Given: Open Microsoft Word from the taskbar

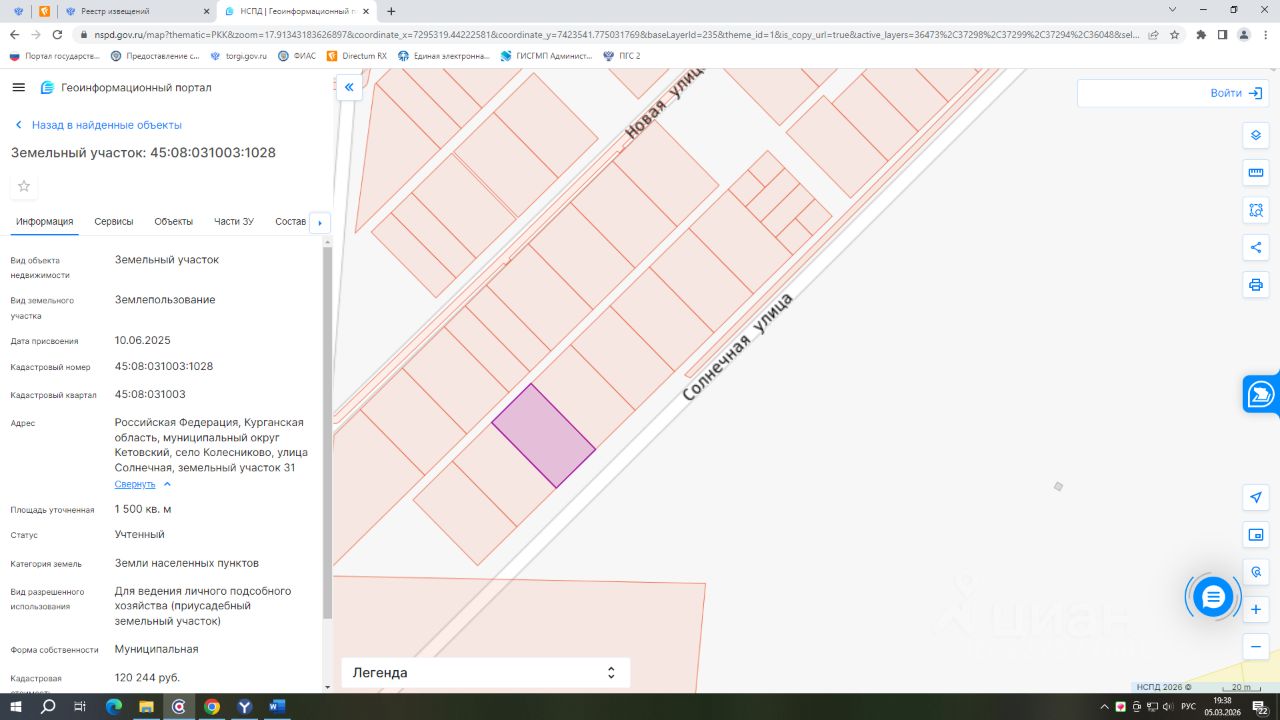Looking at the screenshot, I should click(277, 706).
